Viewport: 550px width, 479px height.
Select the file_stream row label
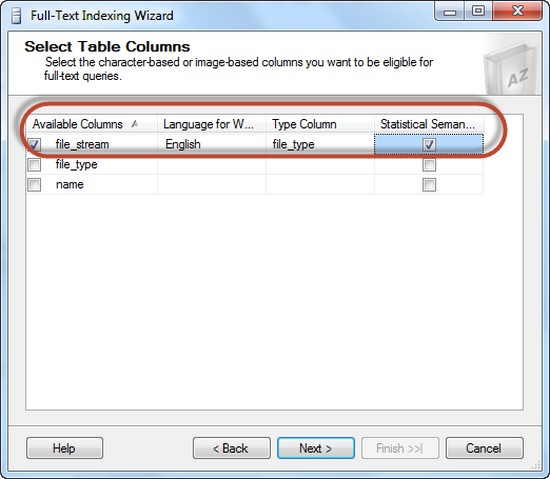coord(82,144)
